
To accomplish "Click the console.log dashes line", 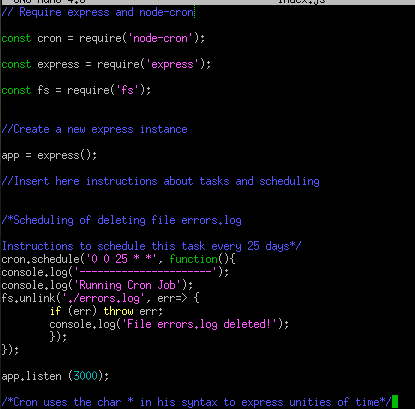I will pyautogui.click(x=115, y=272).
